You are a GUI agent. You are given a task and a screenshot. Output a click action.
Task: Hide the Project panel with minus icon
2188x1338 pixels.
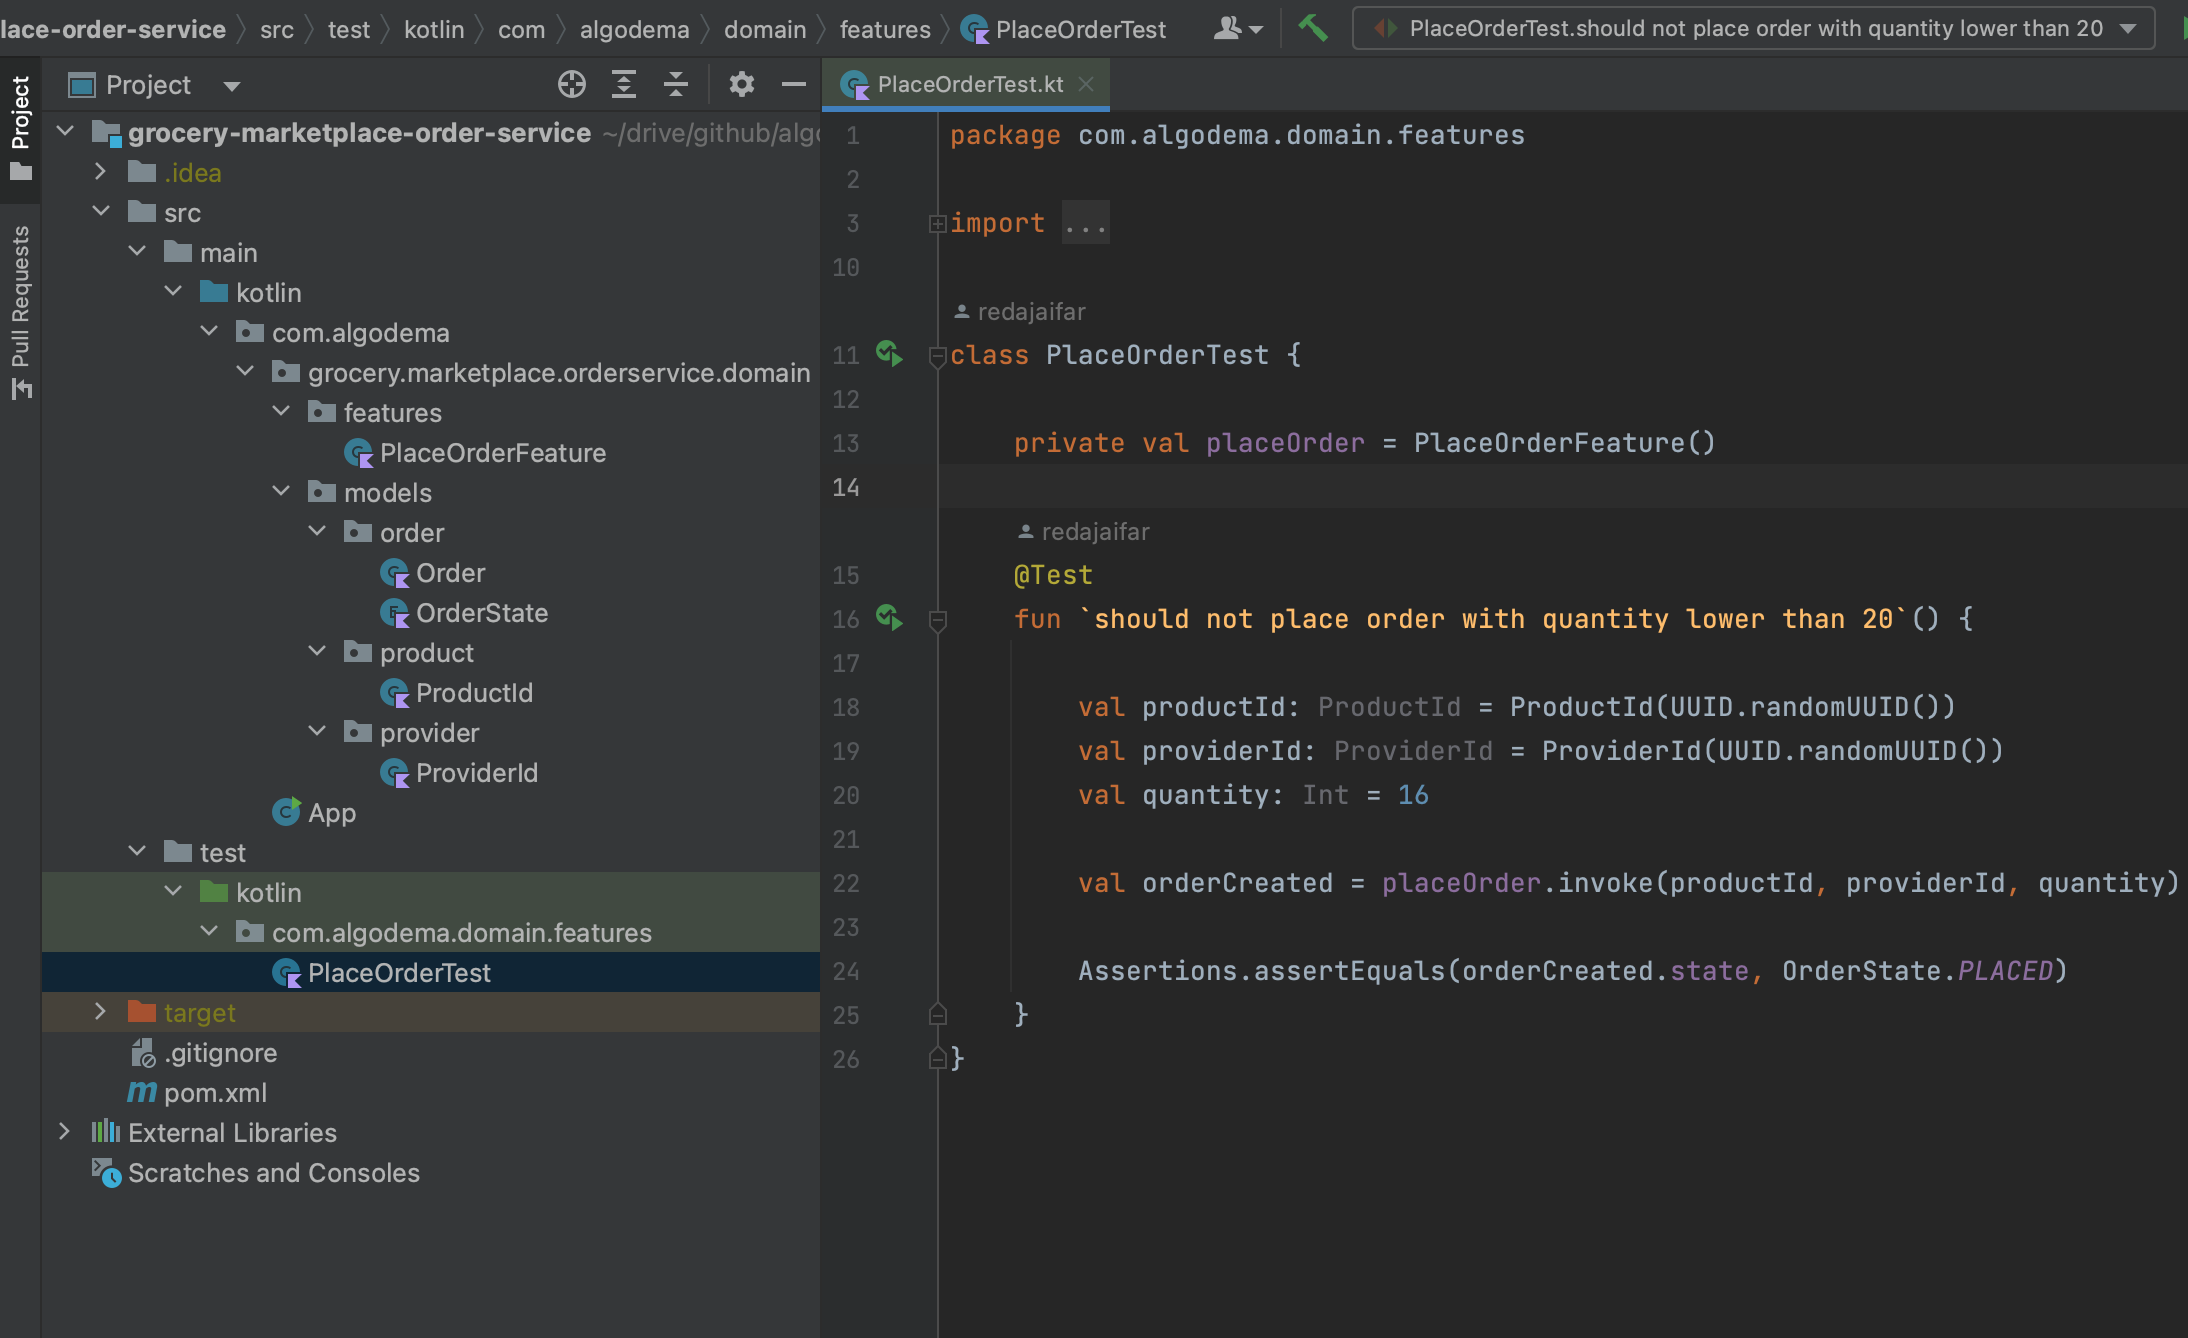[x=794, y=85]
